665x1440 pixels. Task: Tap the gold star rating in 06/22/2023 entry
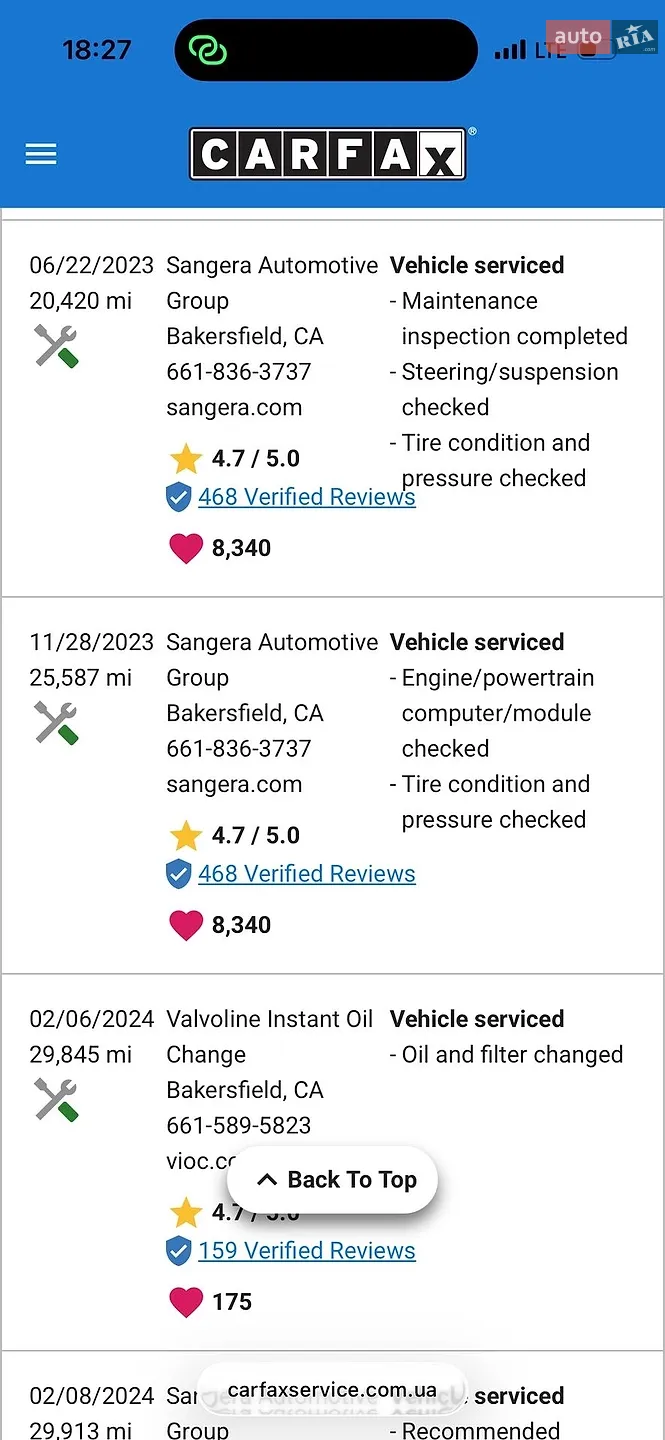tap(186, 459)
